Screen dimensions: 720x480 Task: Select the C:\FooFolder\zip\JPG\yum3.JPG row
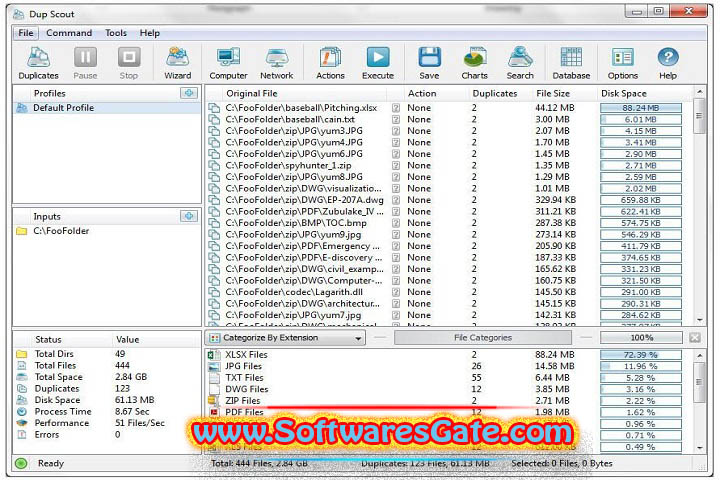445,131
